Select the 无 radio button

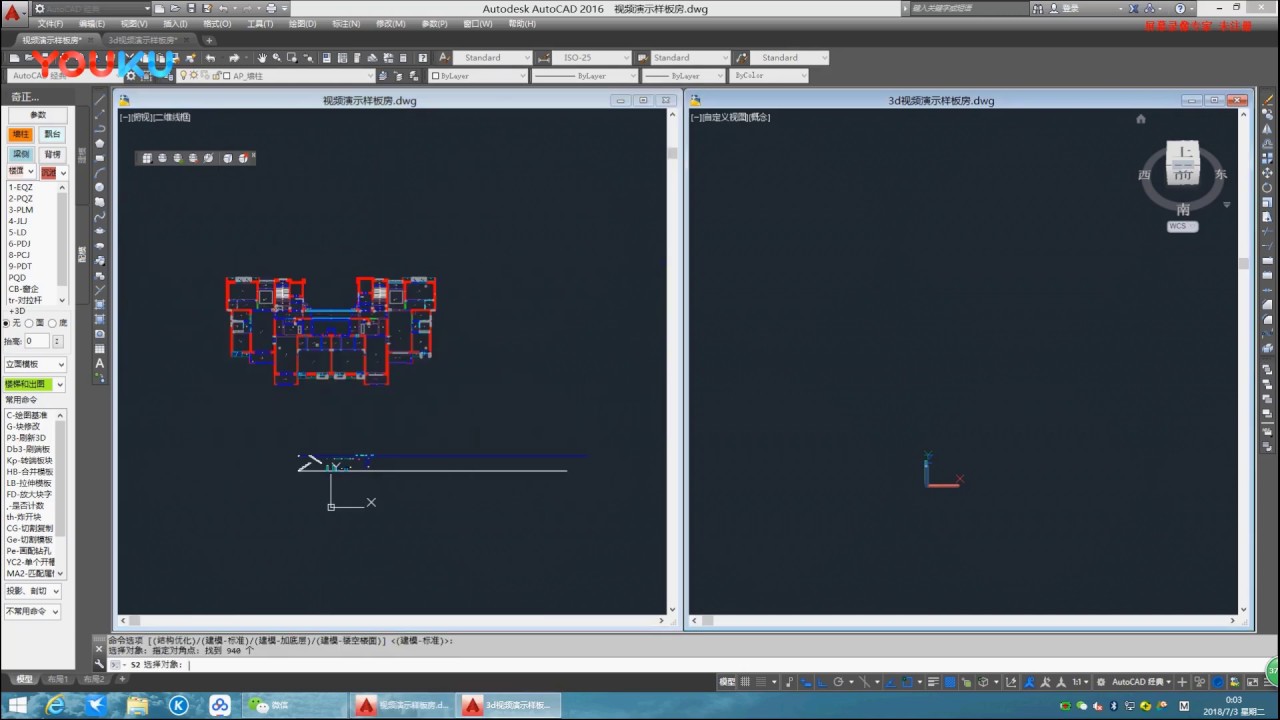point(6,323)
